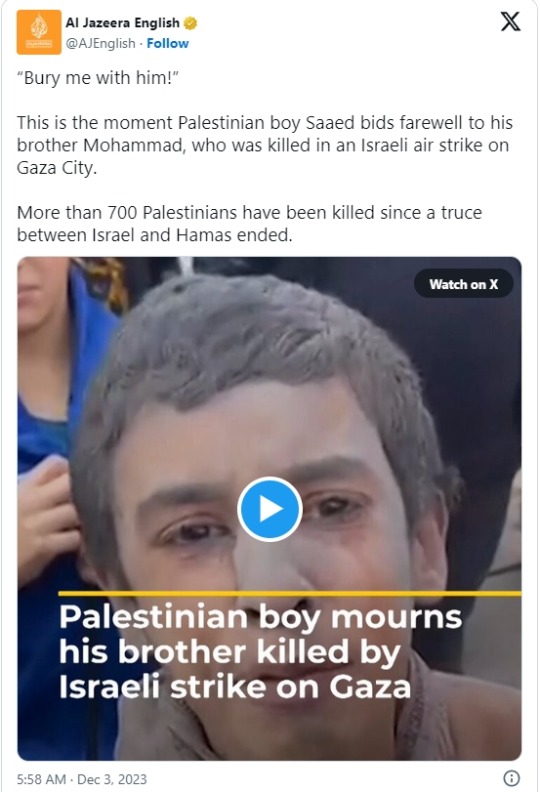
Task: Click the Watch on X pill button
Action: pyautogui.click(x=463, y=284)
